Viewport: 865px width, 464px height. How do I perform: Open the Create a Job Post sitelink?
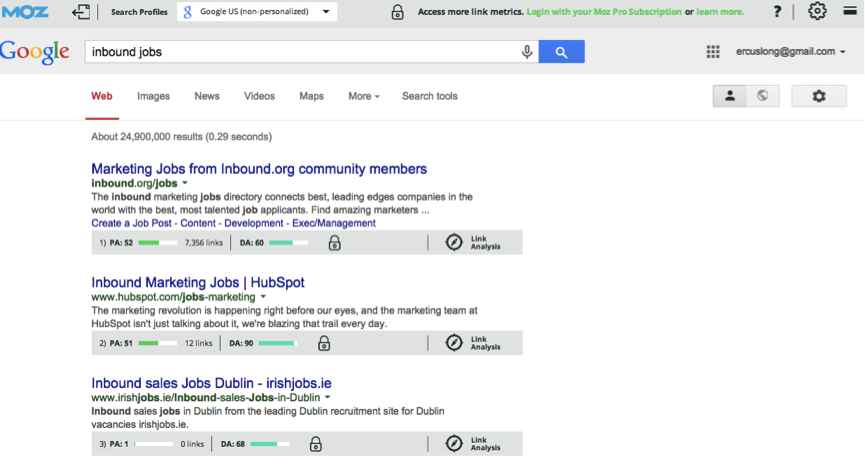pyautogui.click(x=131, y=223)
